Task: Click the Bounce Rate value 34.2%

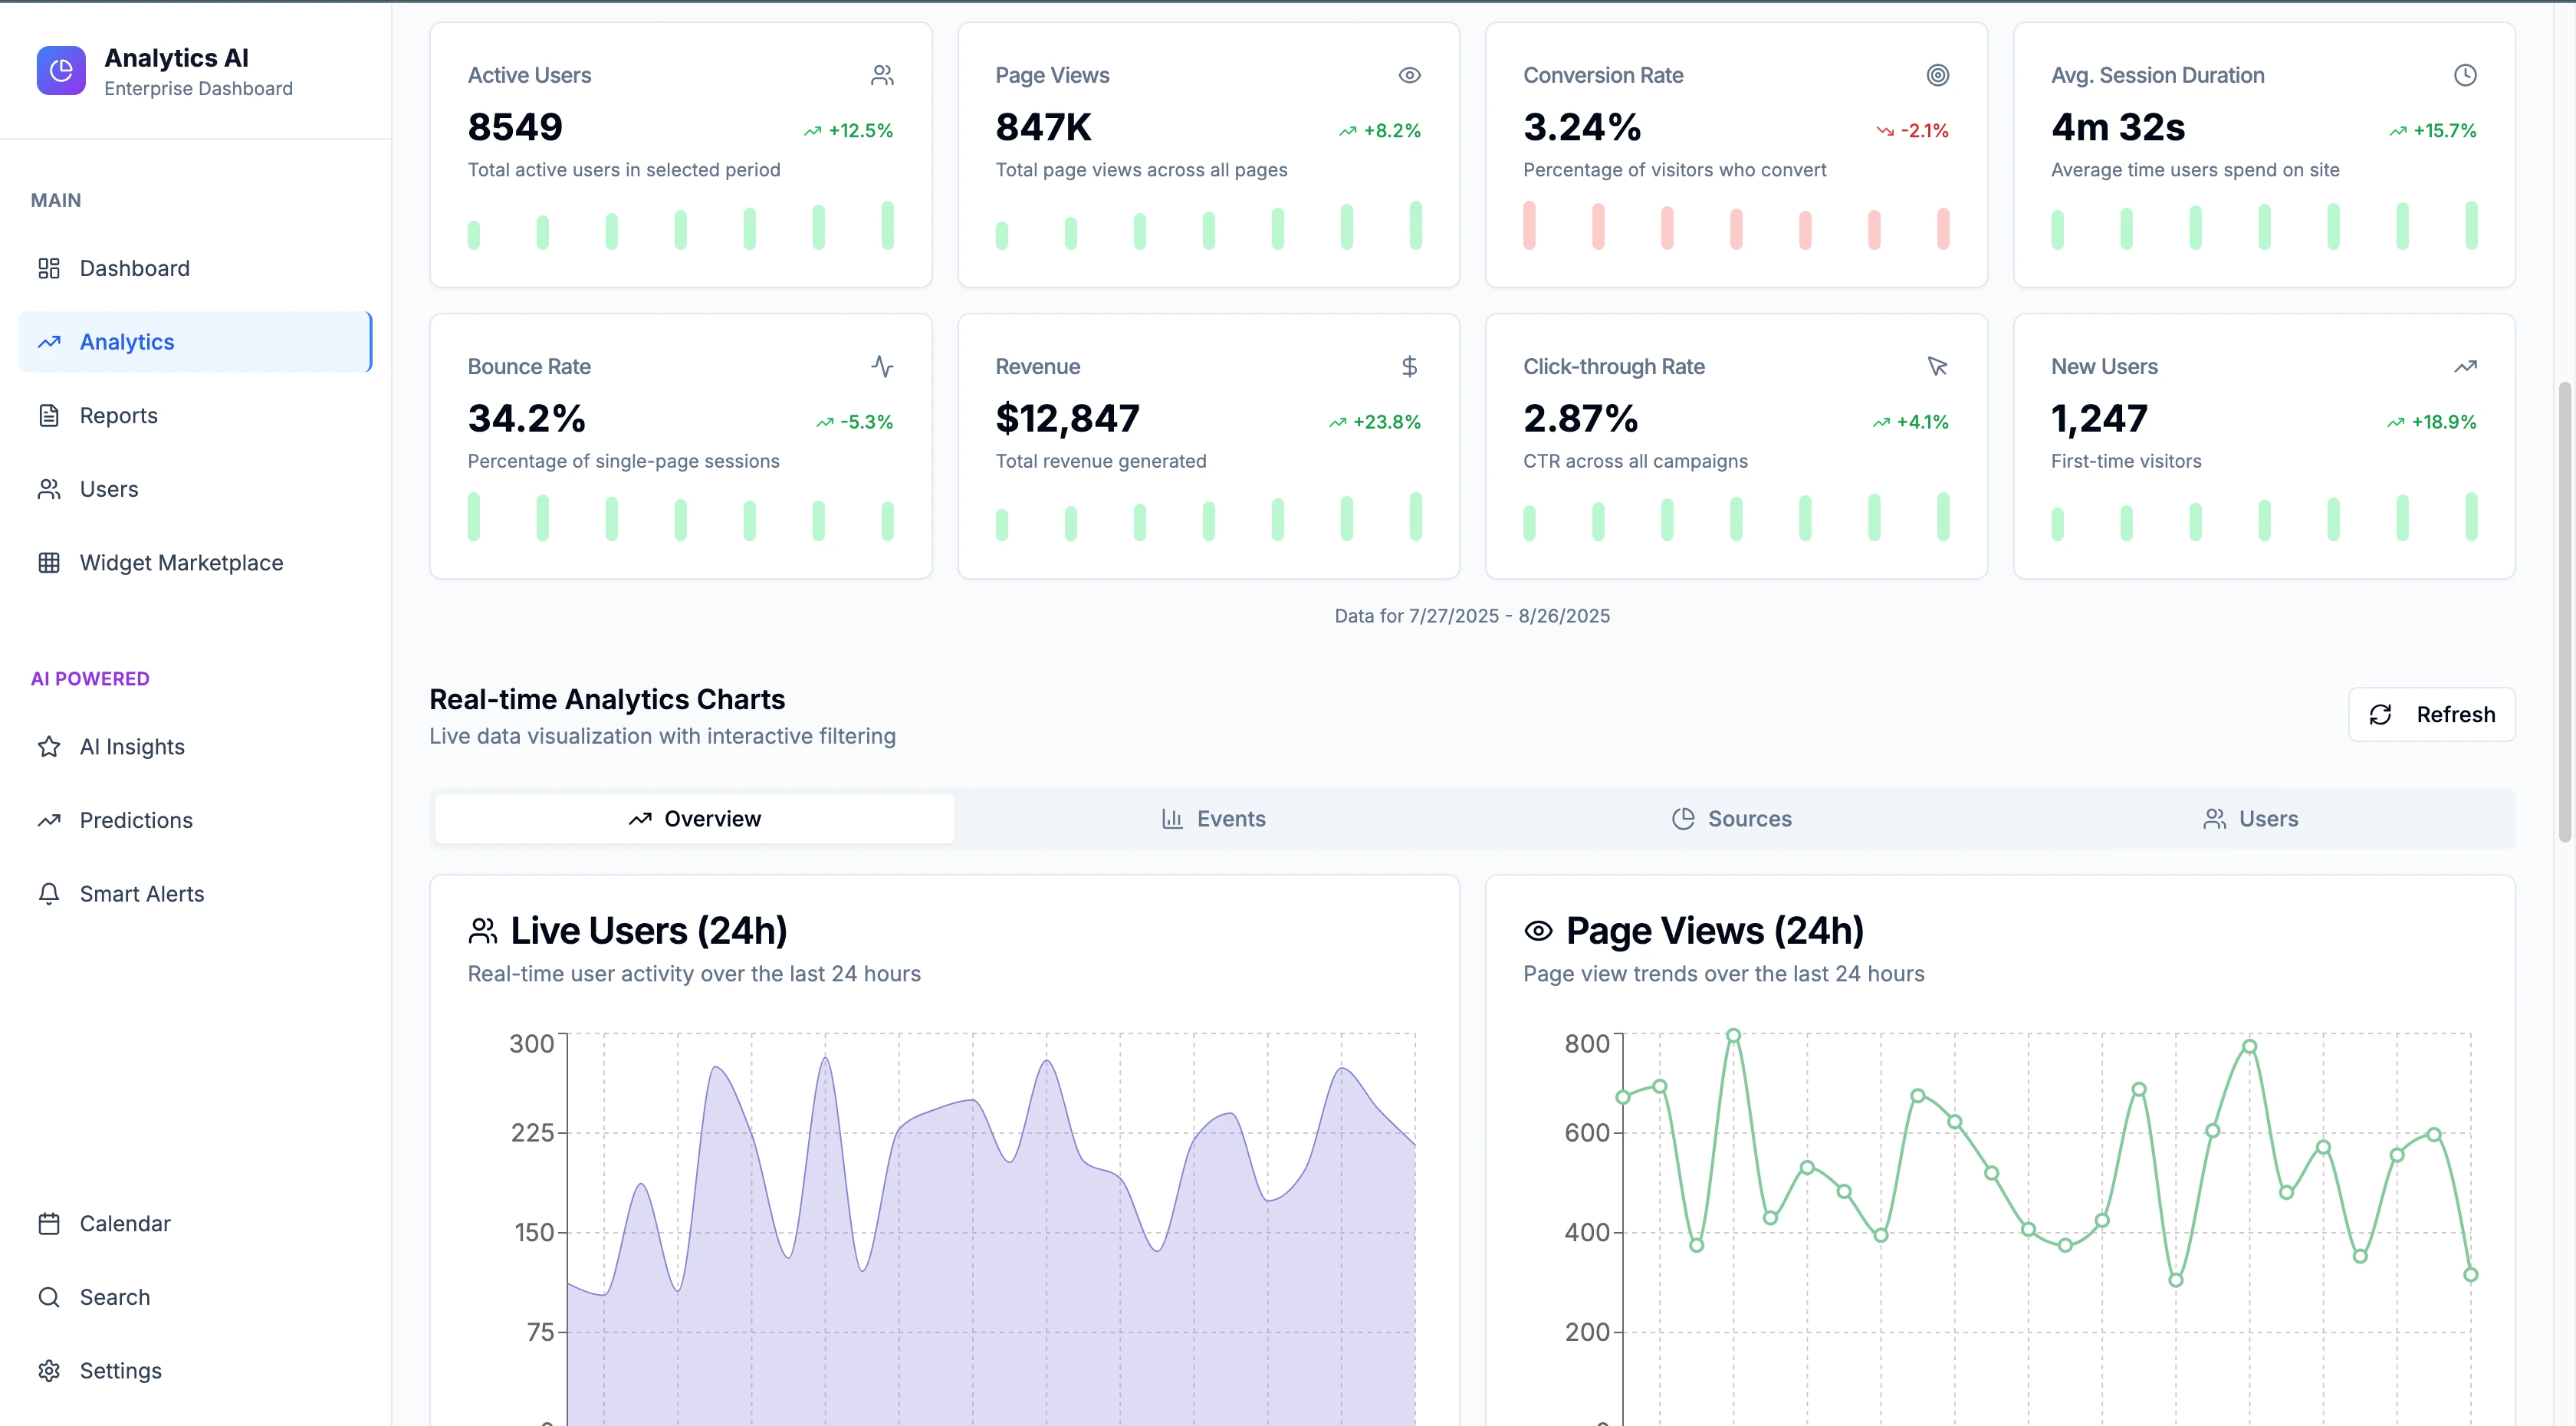Action: click(526, 418)
